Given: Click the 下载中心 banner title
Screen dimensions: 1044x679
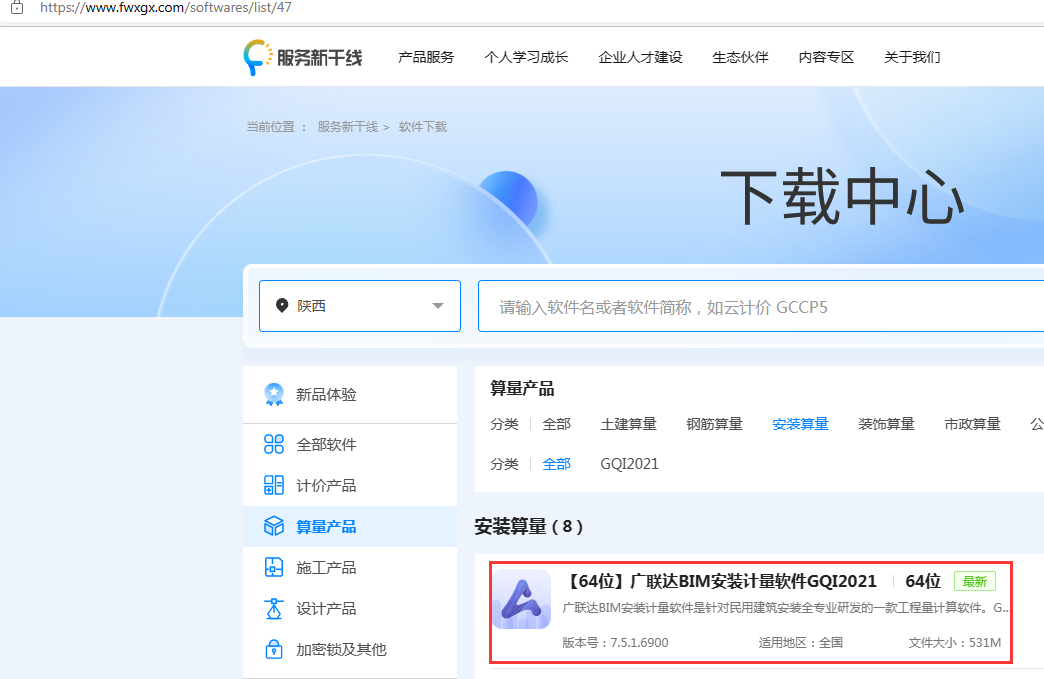Looking at the screenshot, I should pos(842,198).
